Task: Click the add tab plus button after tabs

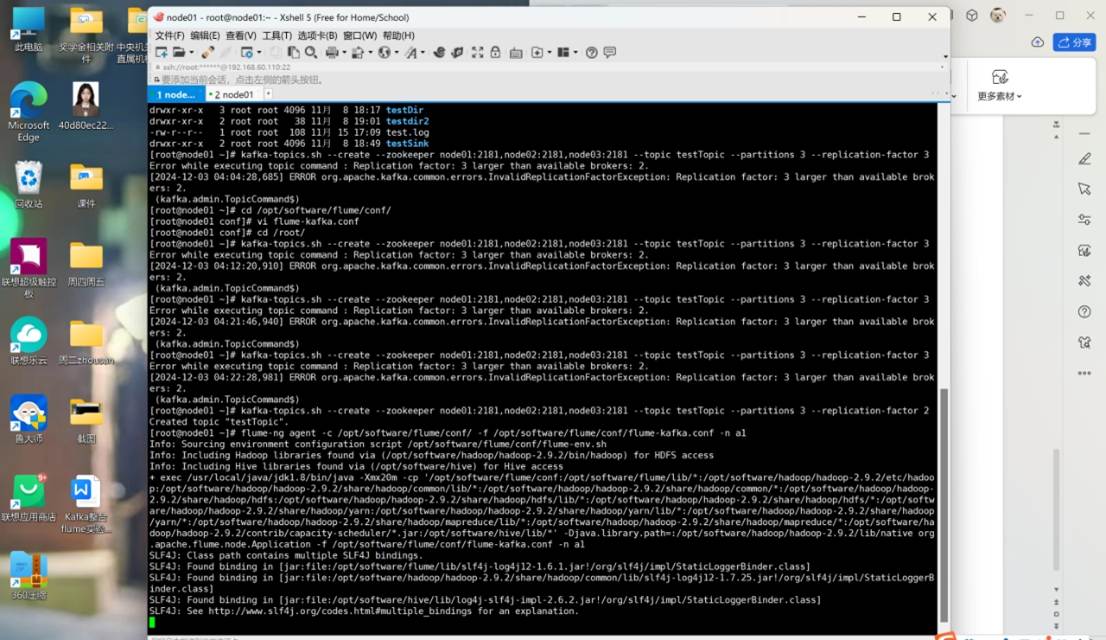Action: click(x=268, y=94)
